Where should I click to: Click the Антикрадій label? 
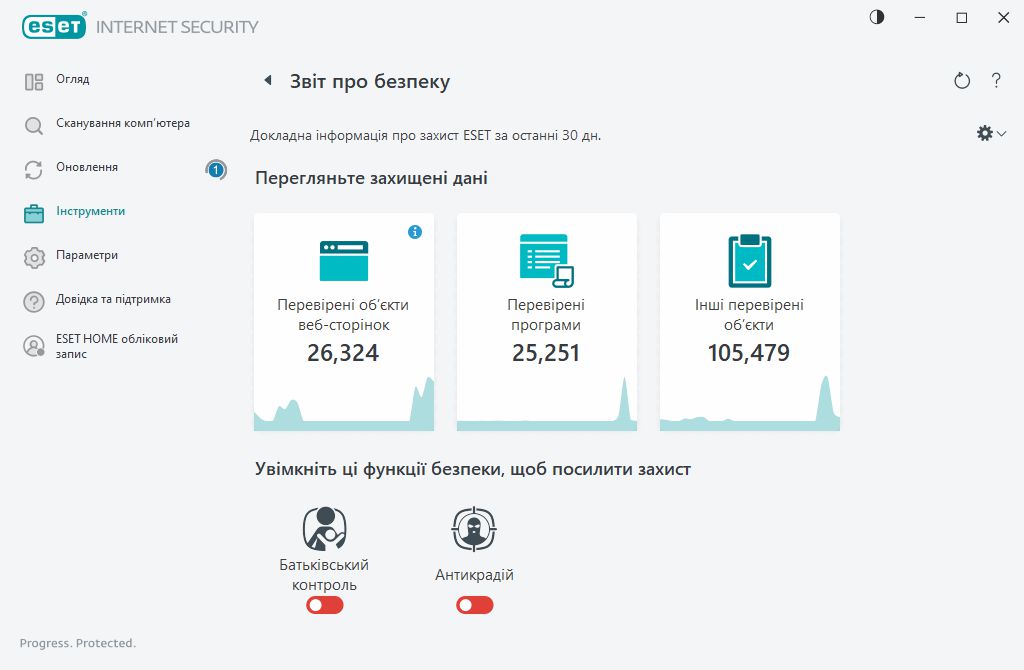[474, 575]
